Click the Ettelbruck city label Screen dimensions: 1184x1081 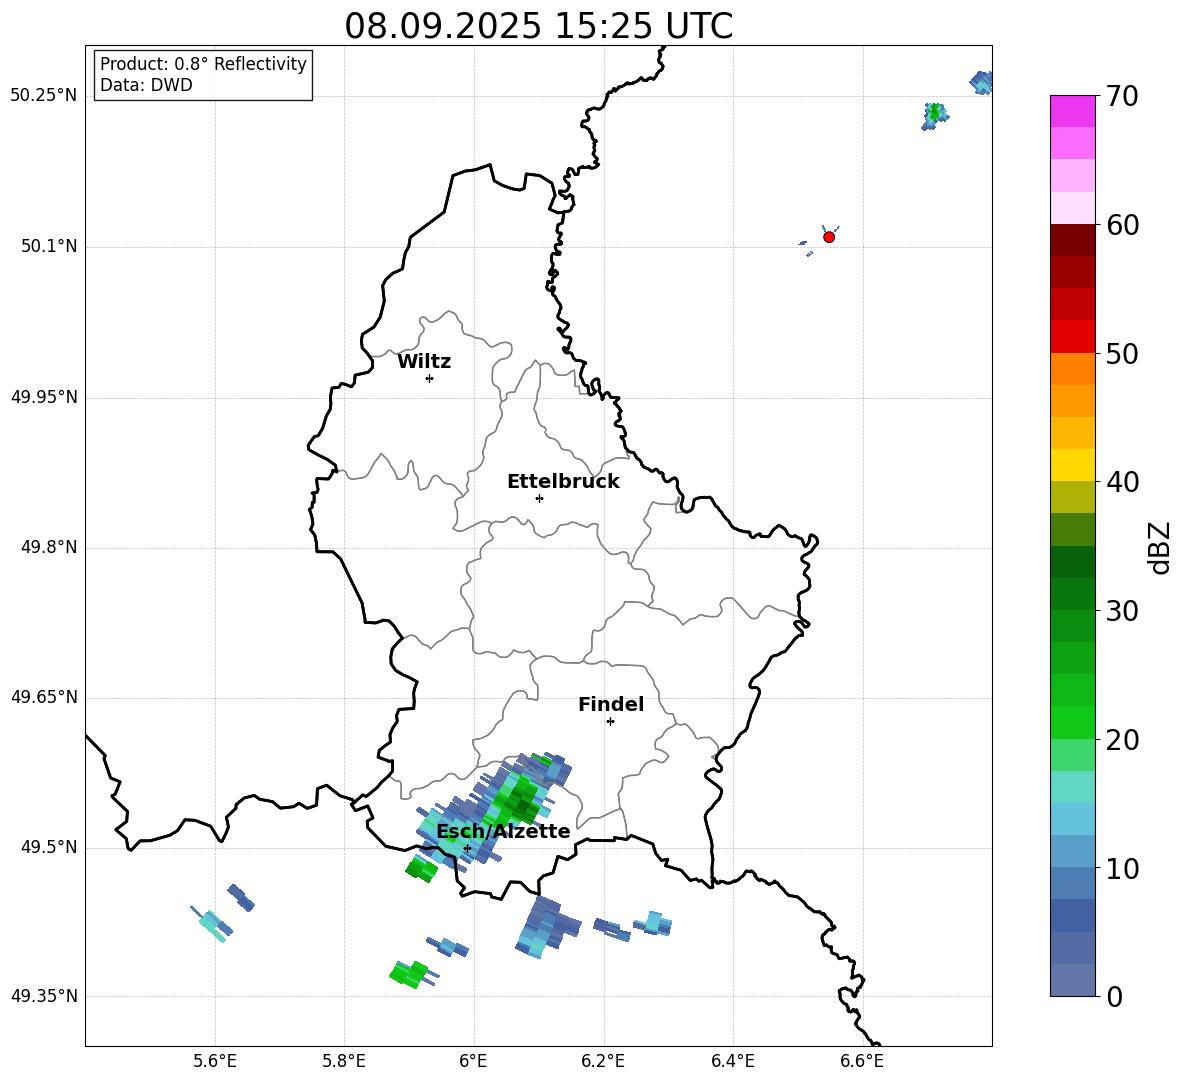[563, 482]
